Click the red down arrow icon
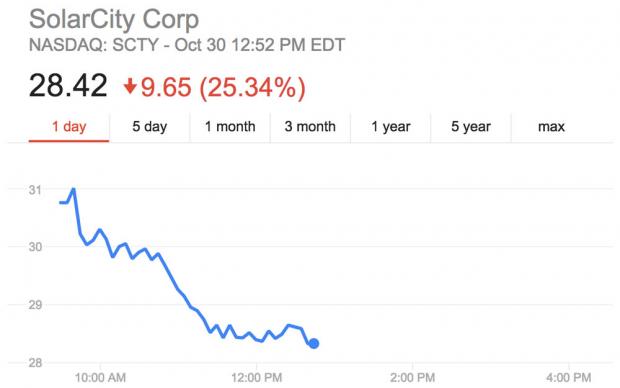Image resolution: width=620 pixels, height=388 pixels. pyautogui.click(x=130, y=86)
